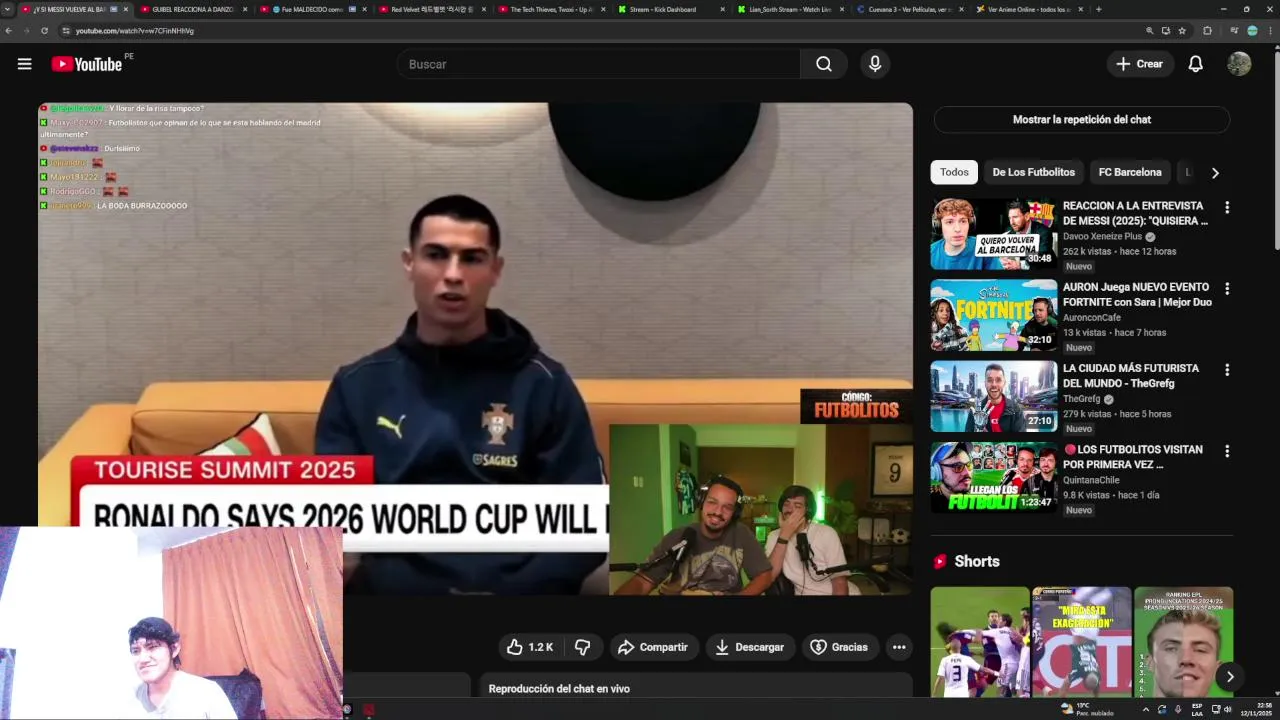The height and width of the screenshot is (720, 1280).
Task: Open media controls icon in browser toolbar
Action: (1235, 31)
